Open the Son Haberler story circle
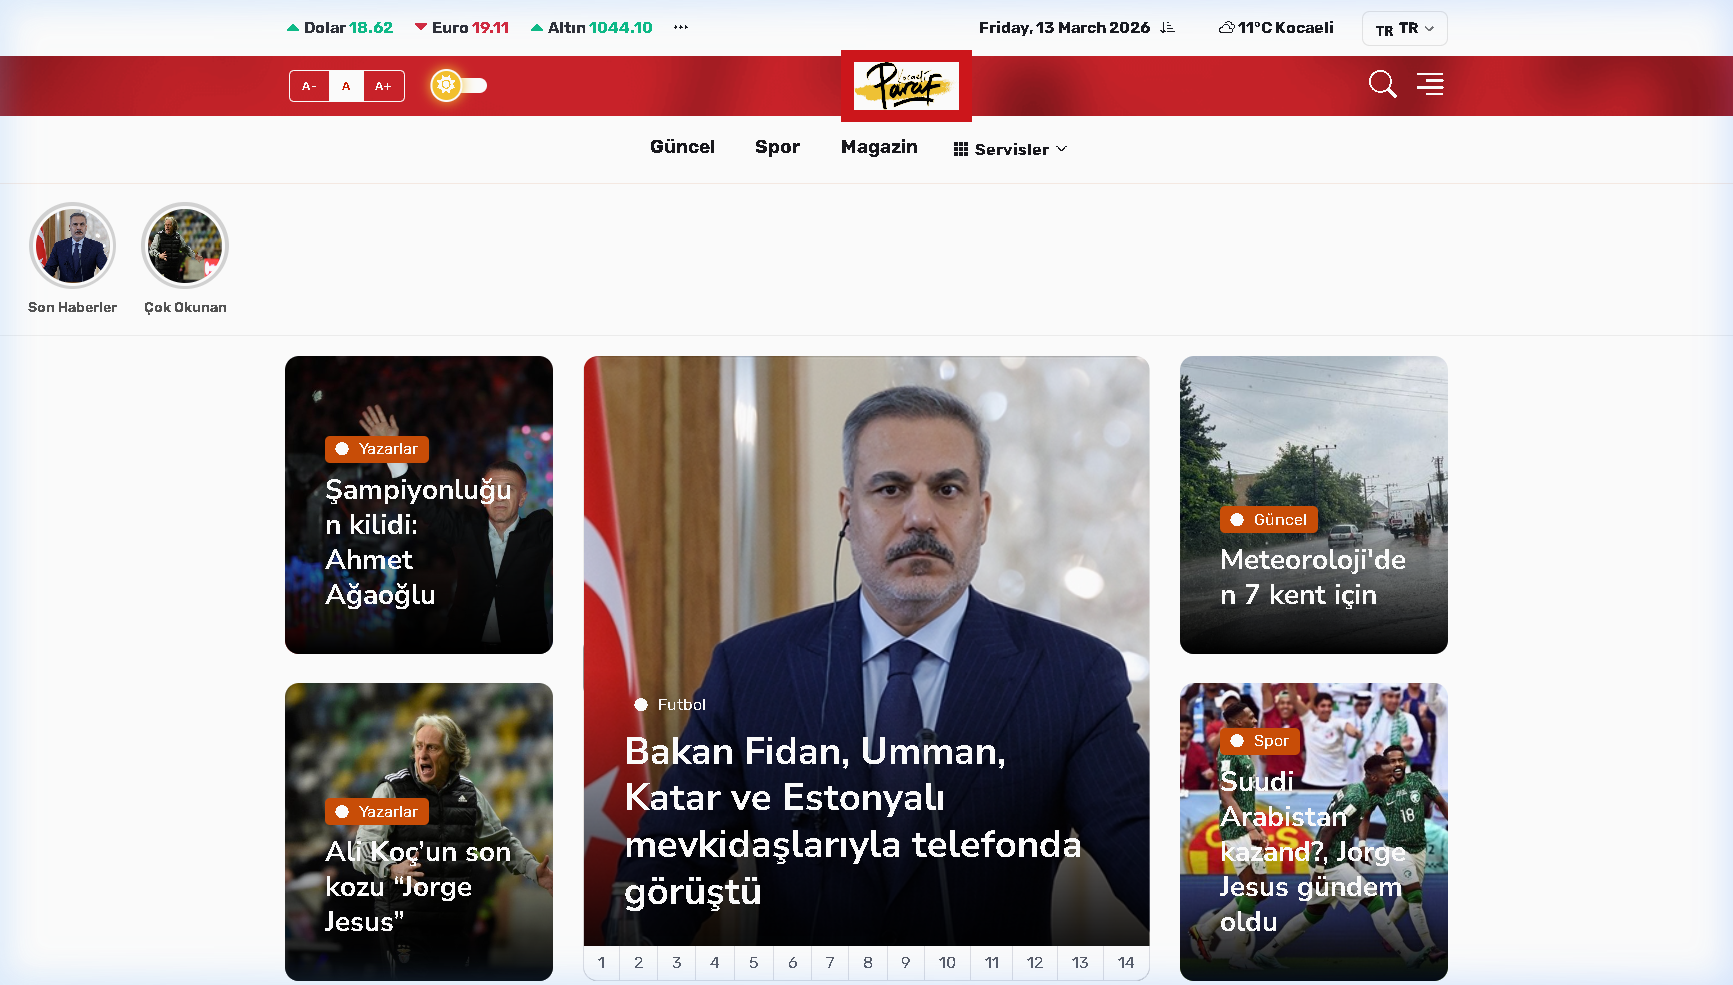Screen dimensions: 1733x985 pos(72,245)
